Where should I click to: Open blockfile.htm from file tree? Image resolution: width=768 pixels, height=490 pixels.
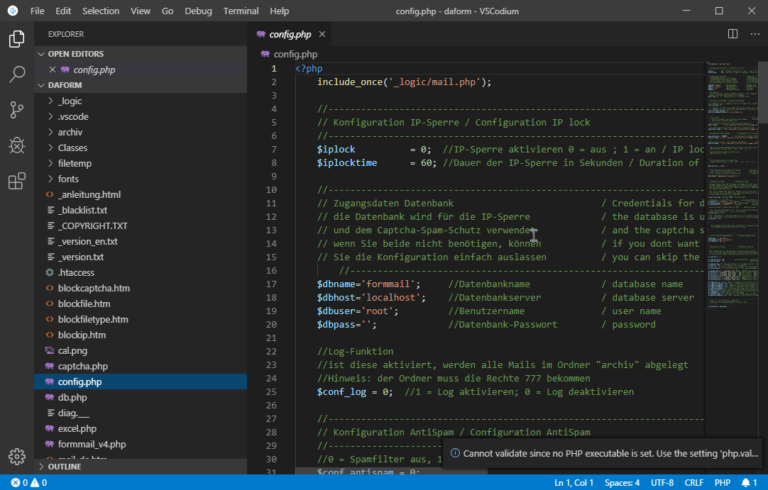click(141, 304)
